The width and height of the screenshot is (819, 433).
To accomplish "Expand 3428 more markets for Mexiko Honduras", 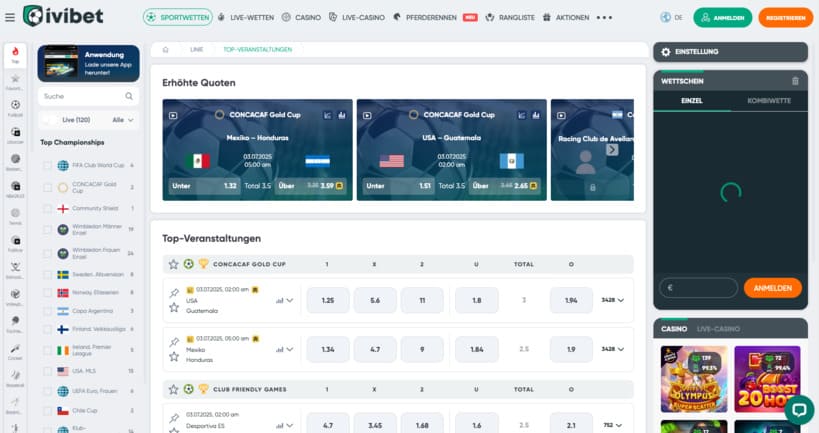I will pyautogui.click(x=613, y=349).
